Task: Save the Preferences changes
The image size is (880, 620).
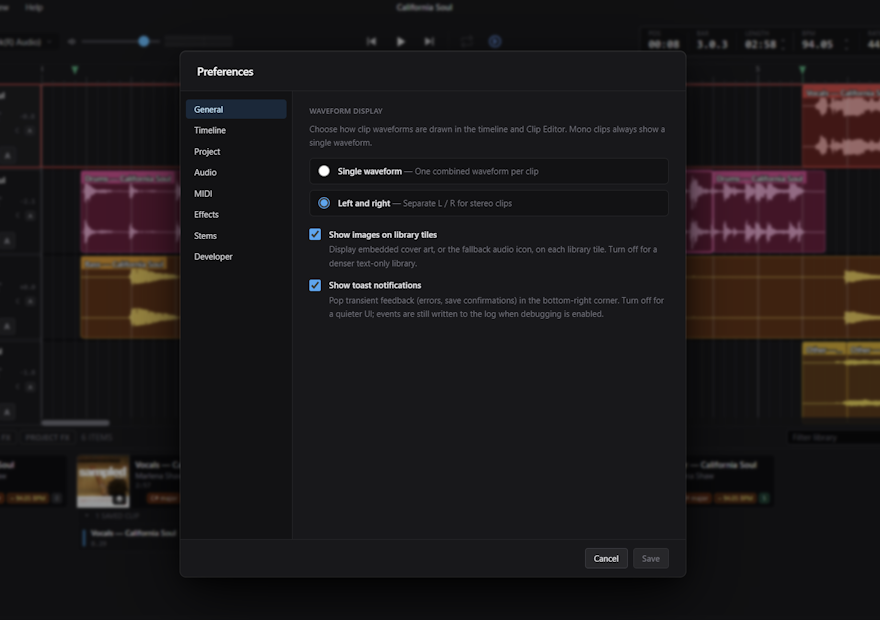Action: click(x=650, y=558)
